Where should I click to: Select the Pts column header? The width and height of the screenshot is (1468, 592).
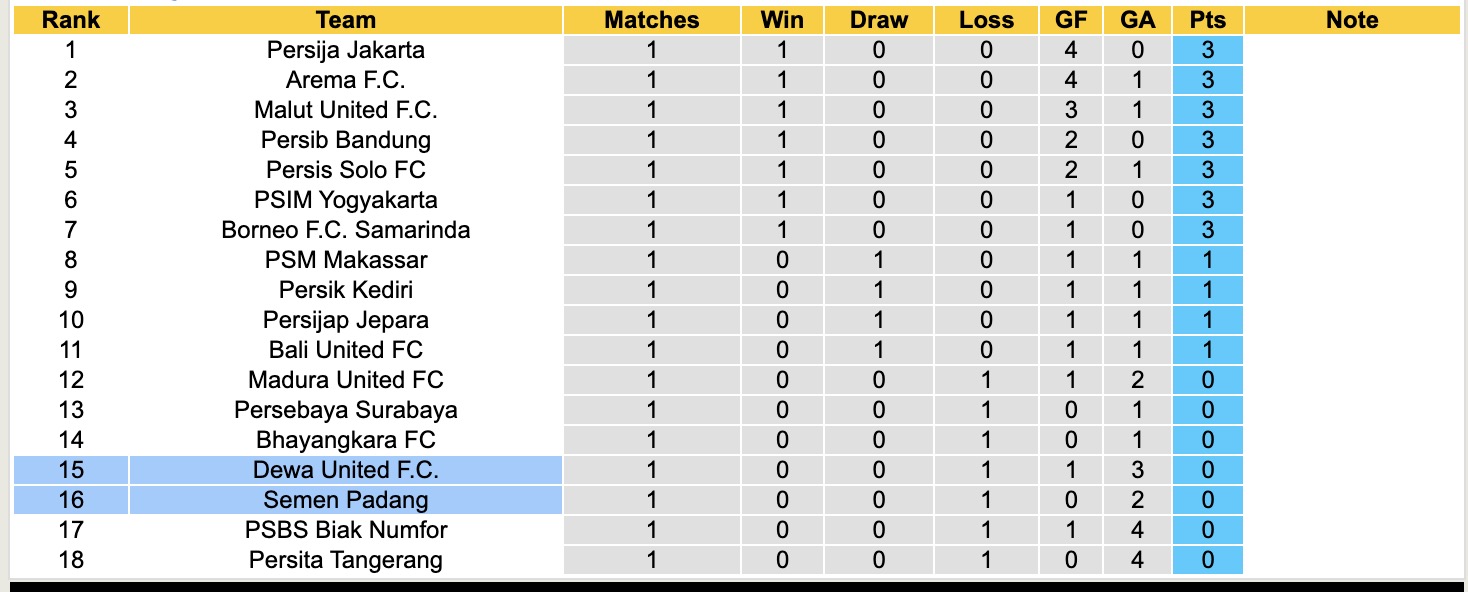(1207, 20)
